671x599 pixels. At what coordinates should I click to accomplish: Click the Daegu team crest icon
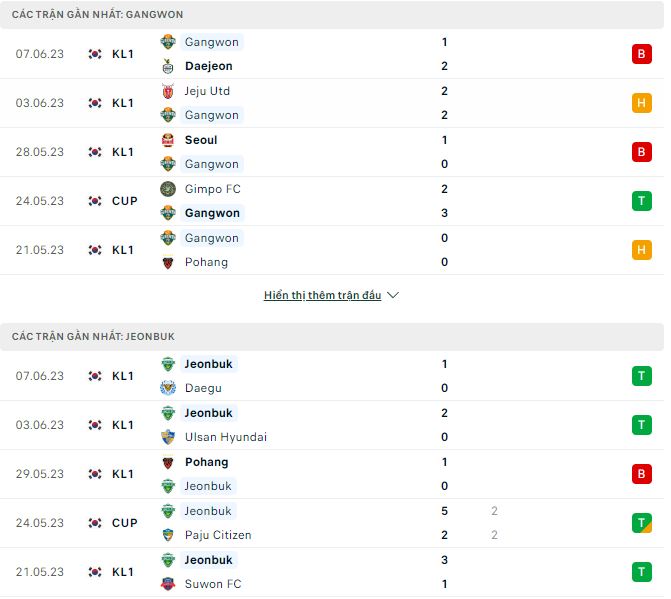coord(168,388)
